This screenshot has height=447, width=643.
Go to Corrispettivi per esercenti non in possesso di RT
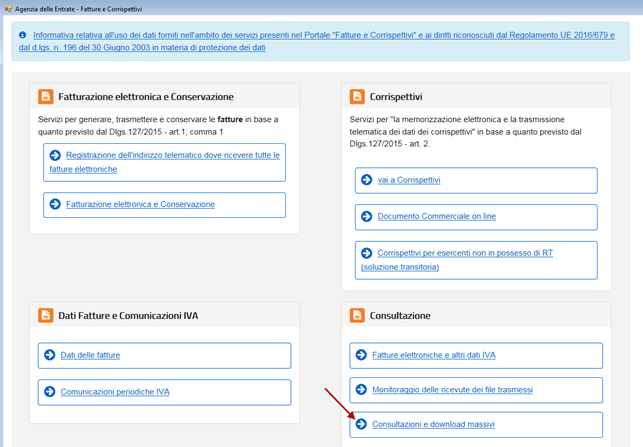pyautogui.click(x=464, y=253)
